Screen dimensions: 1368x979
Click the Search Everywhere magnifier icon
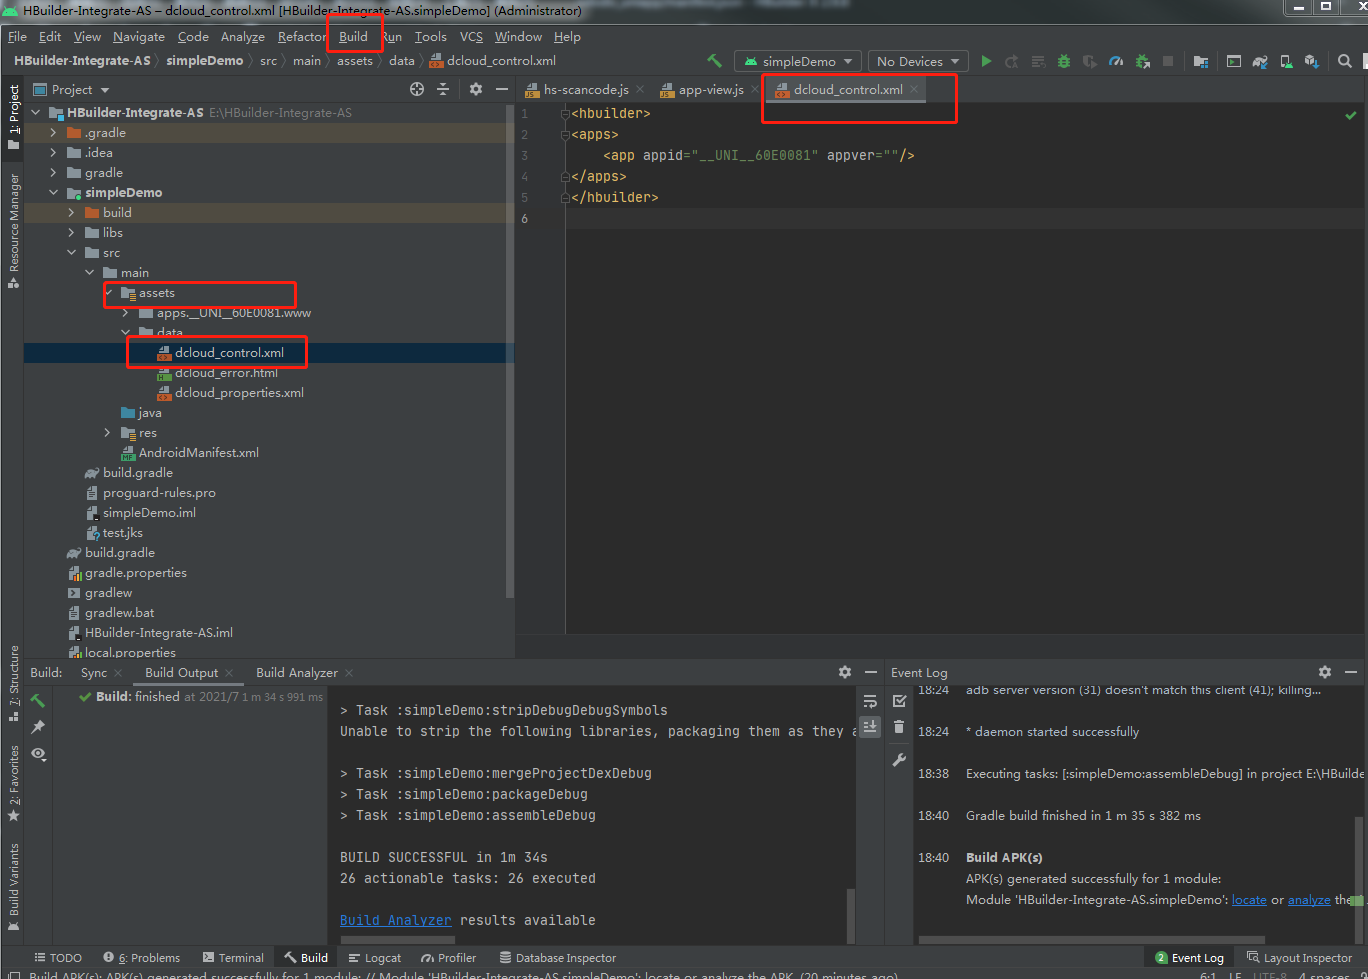coord(1345,61)
